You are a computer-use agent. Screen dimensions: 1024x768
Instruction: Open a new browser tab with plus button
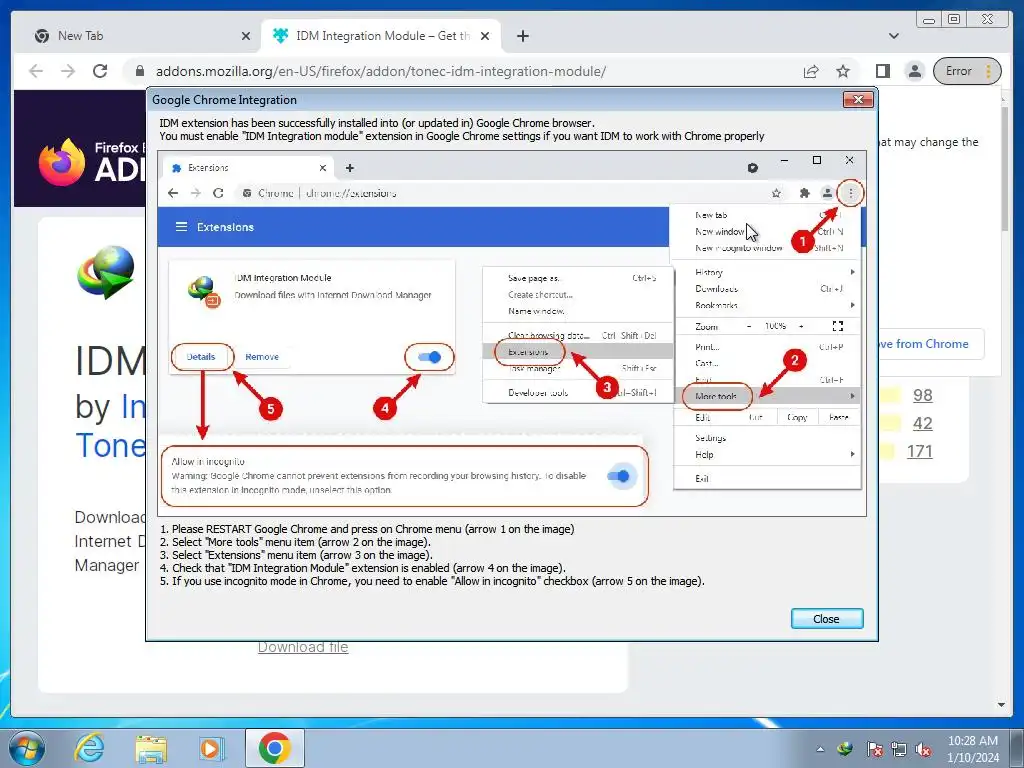tap(522, 36)
